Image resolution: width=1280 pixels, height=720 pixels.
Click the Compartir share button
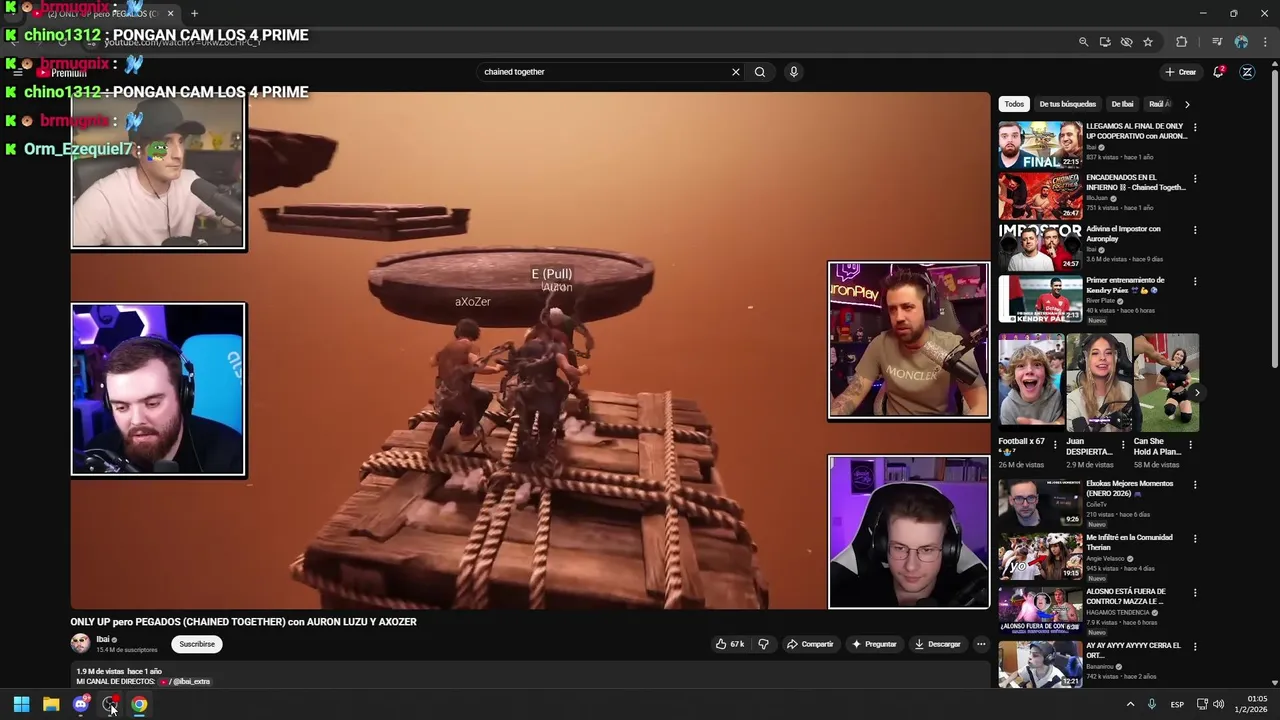(x=810, y=644)
